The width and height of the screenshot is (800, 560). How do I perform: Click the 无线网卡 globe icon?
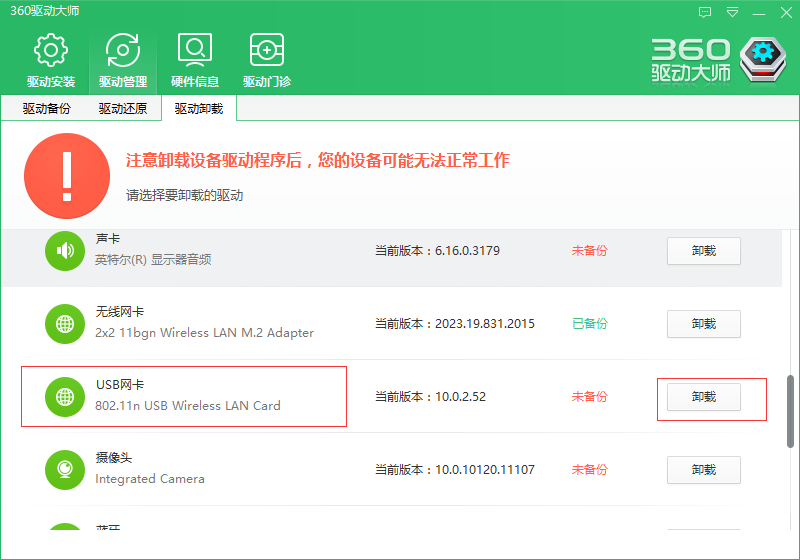pos(65,324)
